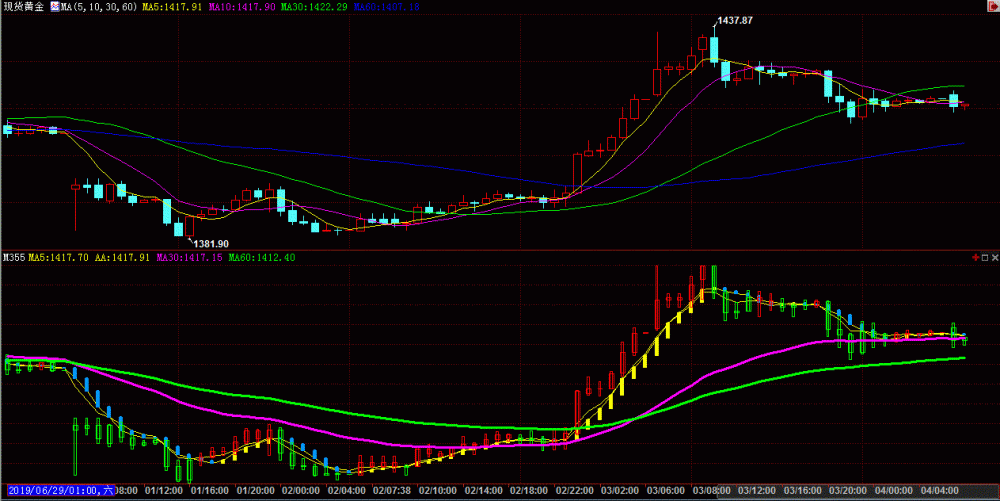
Task: Click the 04/00:00 time axis label
Action: (893, 491)
